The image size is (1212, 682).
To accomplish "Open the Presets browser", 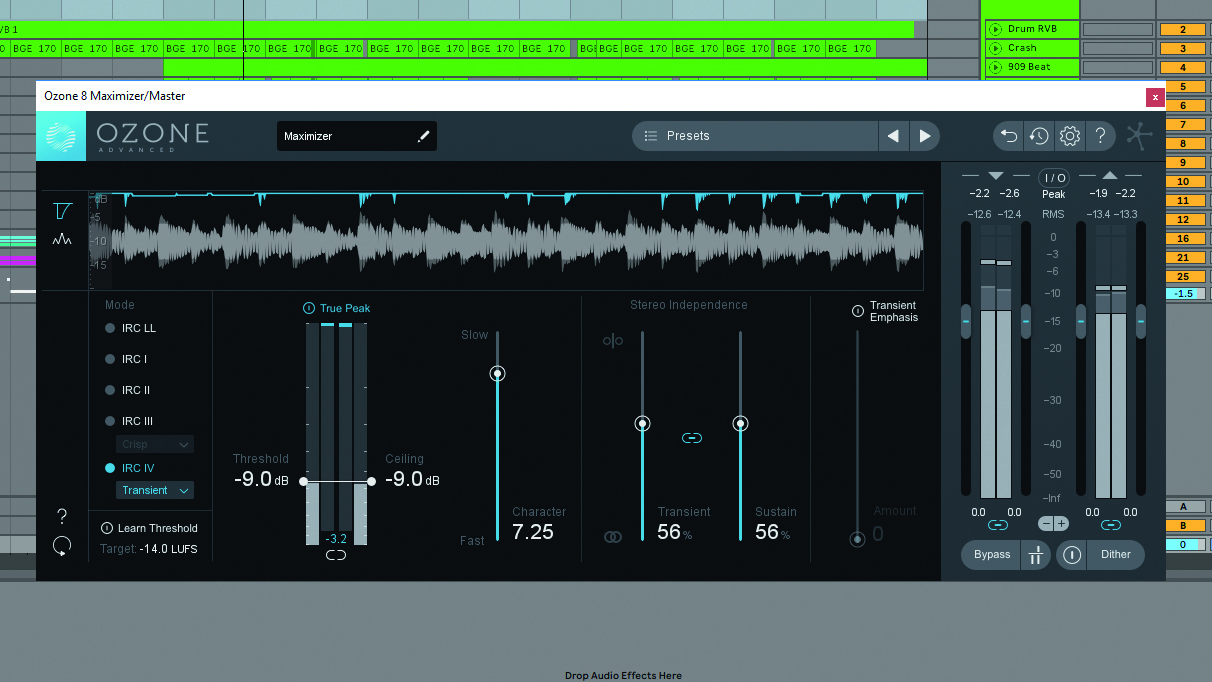I will (755, 136).
